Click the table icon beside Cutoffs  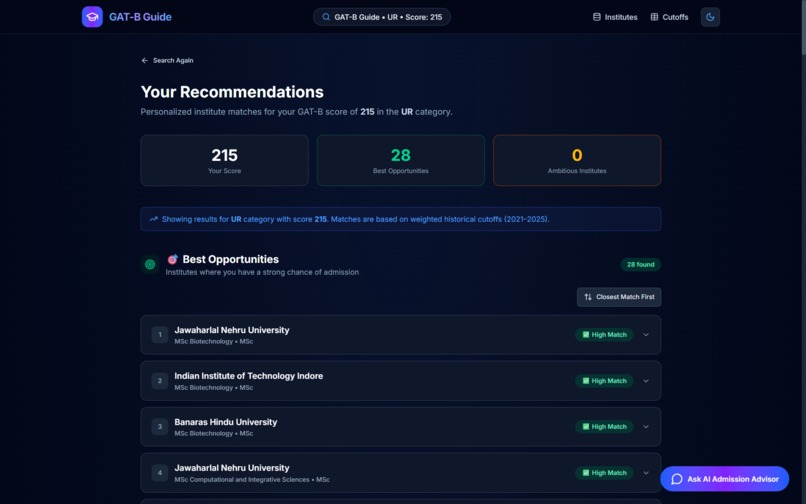pos(654,17)
